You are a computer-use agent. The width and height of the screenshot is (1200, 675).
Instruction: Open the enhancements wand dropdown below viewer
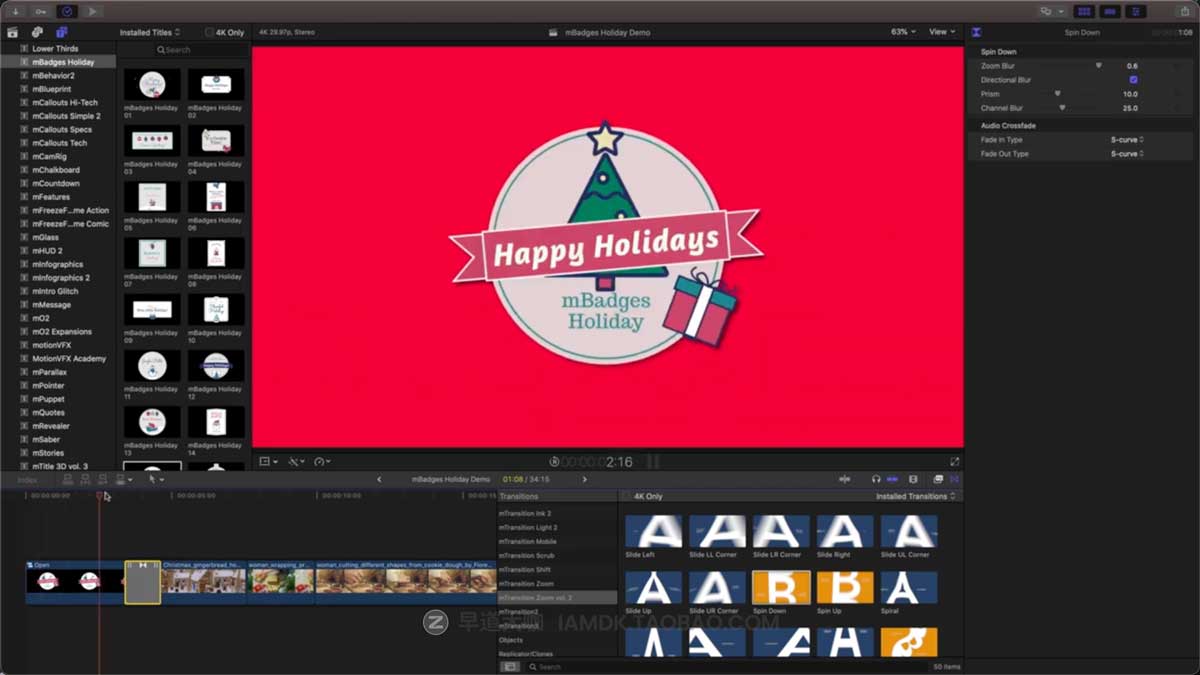pos(296,462)
